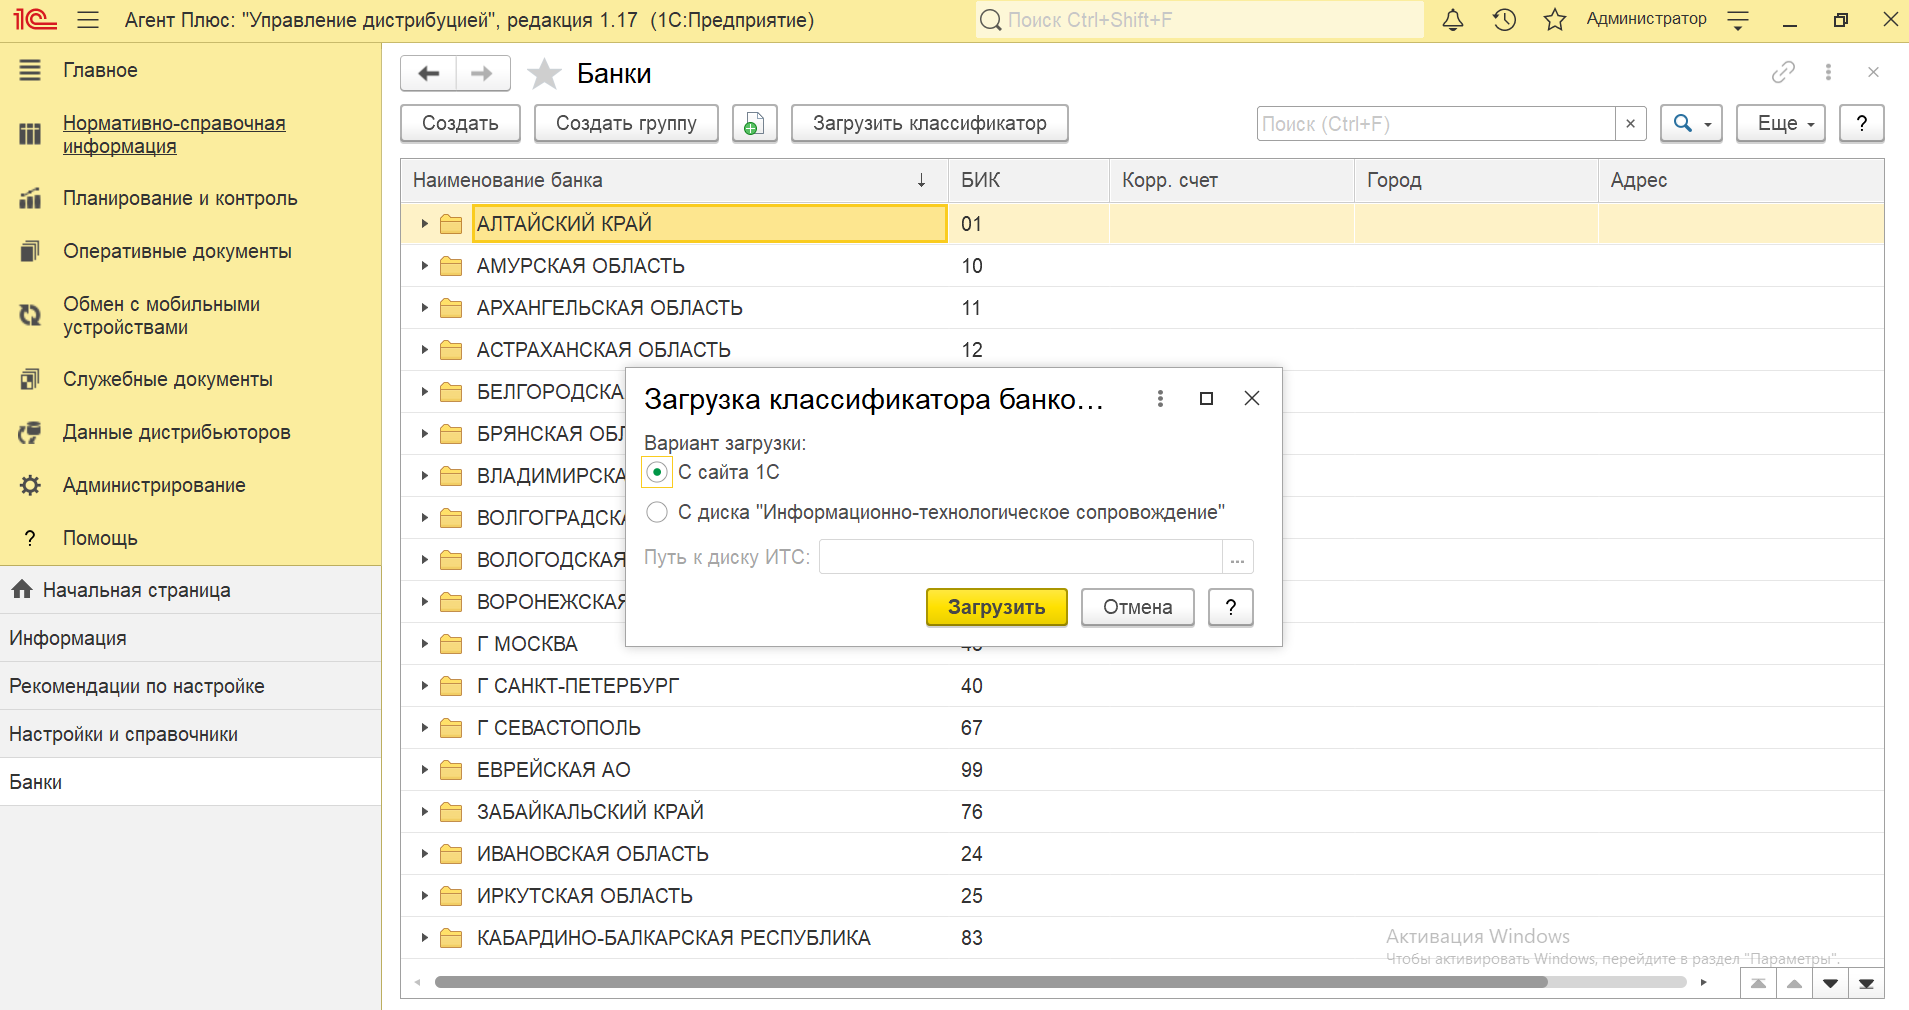Image resolution: width=1909 pixels, height=1010 pixels.
Task: Go forward with the right arrow button
Action: tap(482, 73)
